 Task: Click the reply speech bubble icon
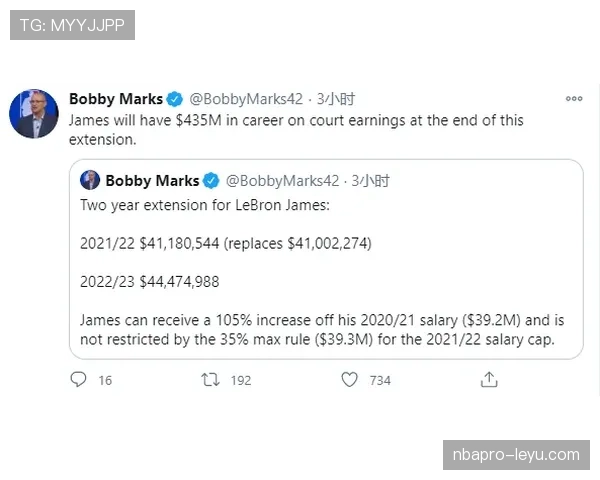pos(79,380)
